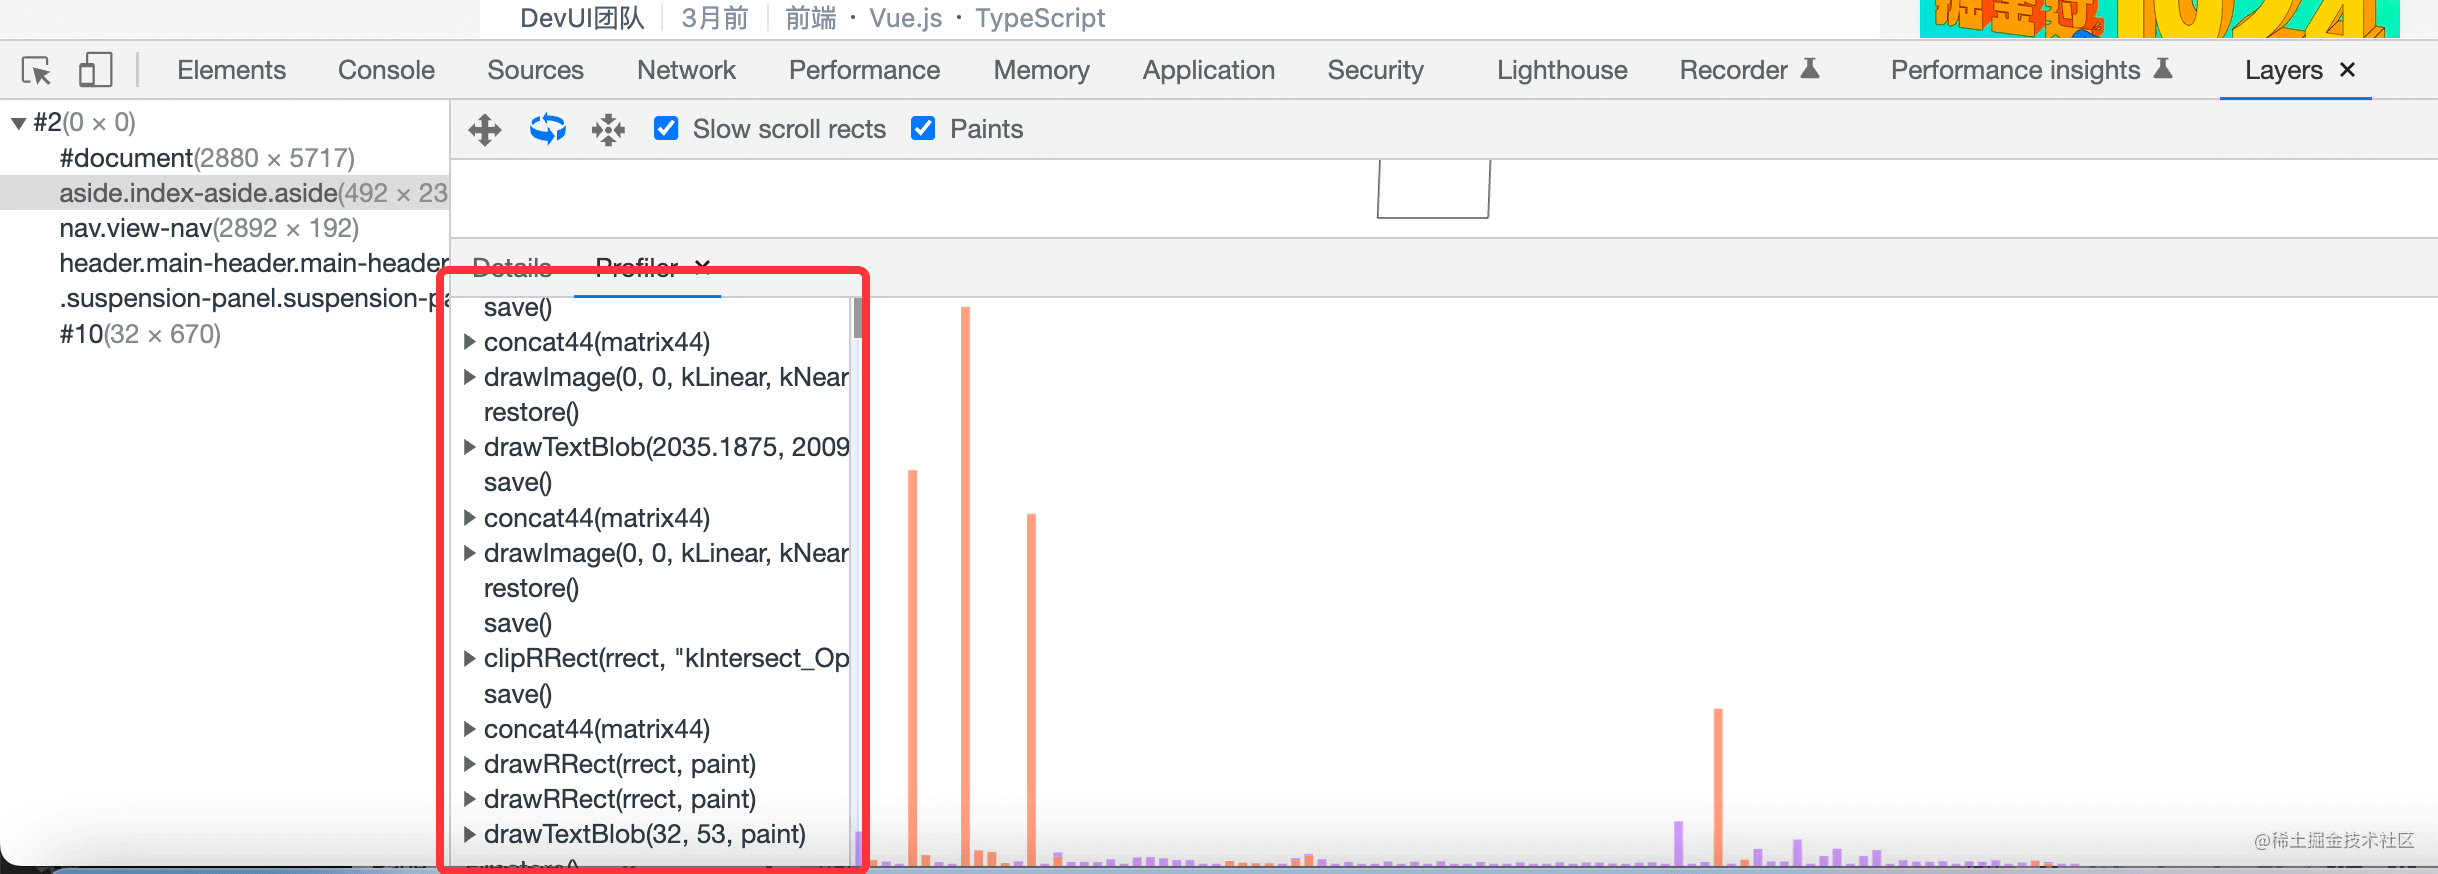This screenshot has width=2438, height=874.
Task: Select the #document layer
Action: [x=207, y=158]
